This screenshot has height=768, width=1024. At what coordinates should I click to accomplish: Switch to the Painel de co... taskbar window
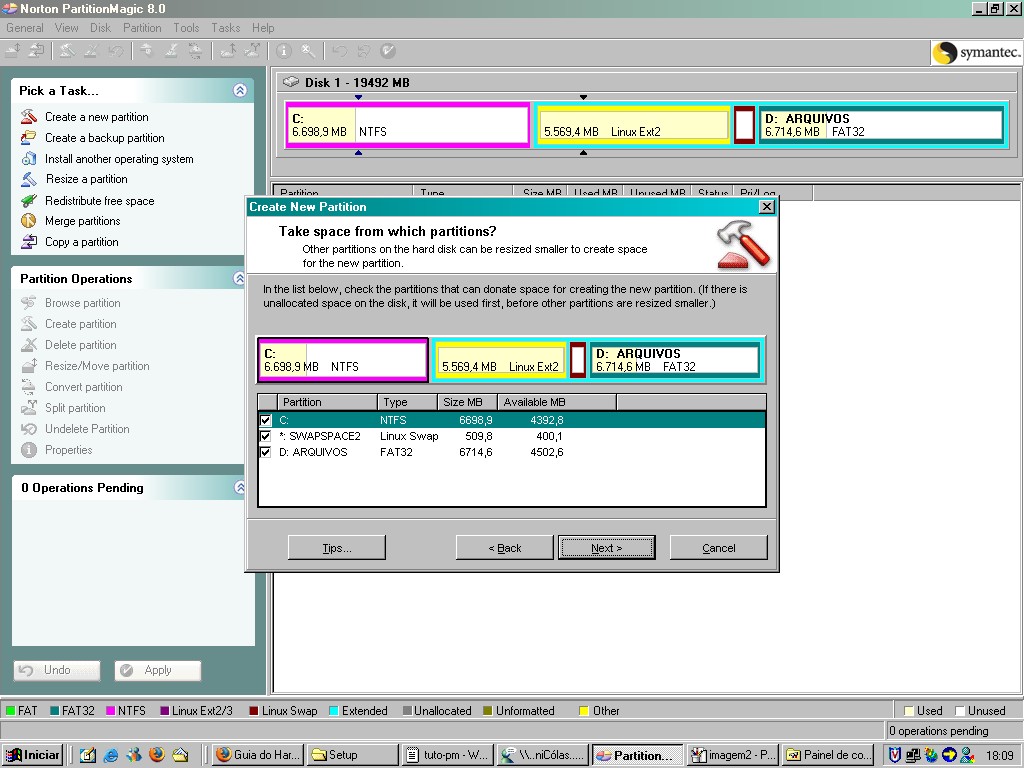pyautogui.click(x=828, y=755)
